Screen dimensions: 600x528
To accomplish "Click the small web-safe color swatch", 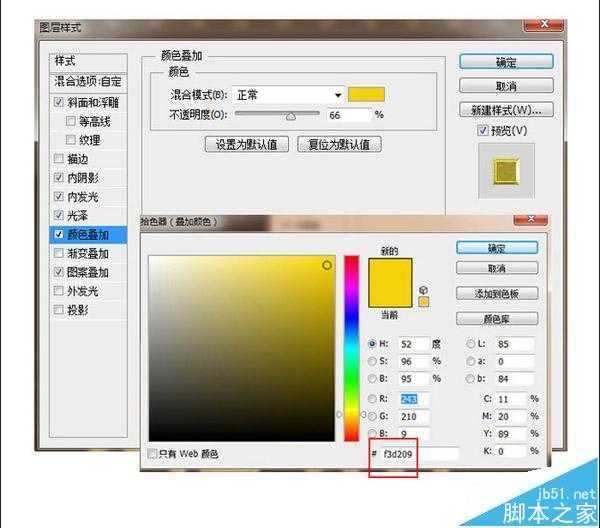I will click(424, 302).
